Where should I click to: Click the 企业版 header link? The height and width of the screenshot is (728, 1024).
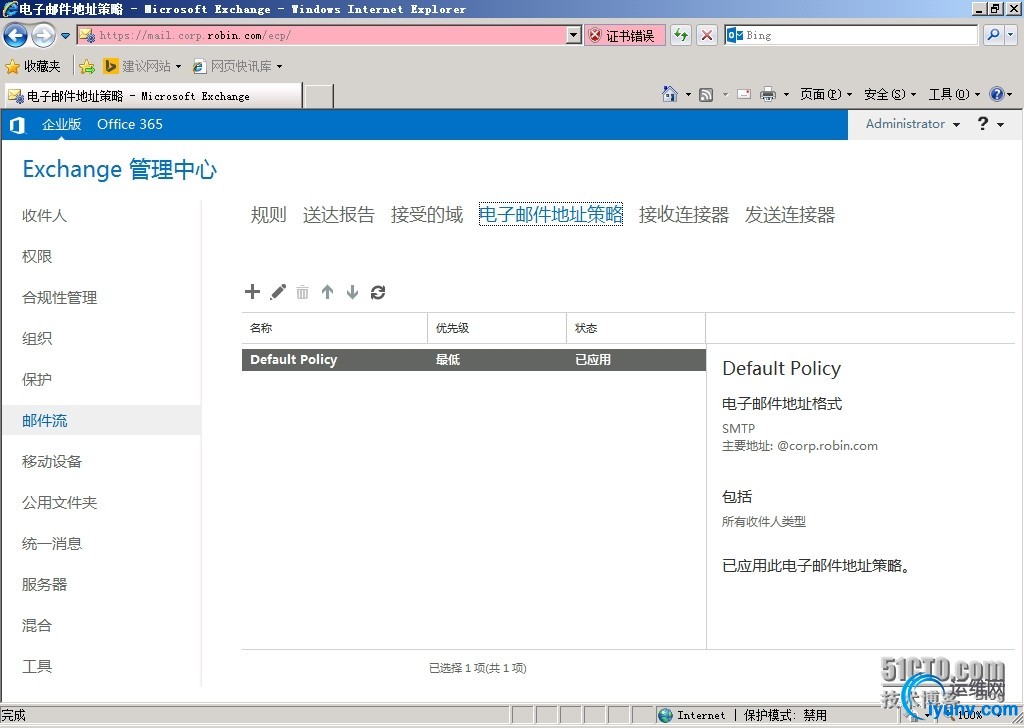click(61, 124)
